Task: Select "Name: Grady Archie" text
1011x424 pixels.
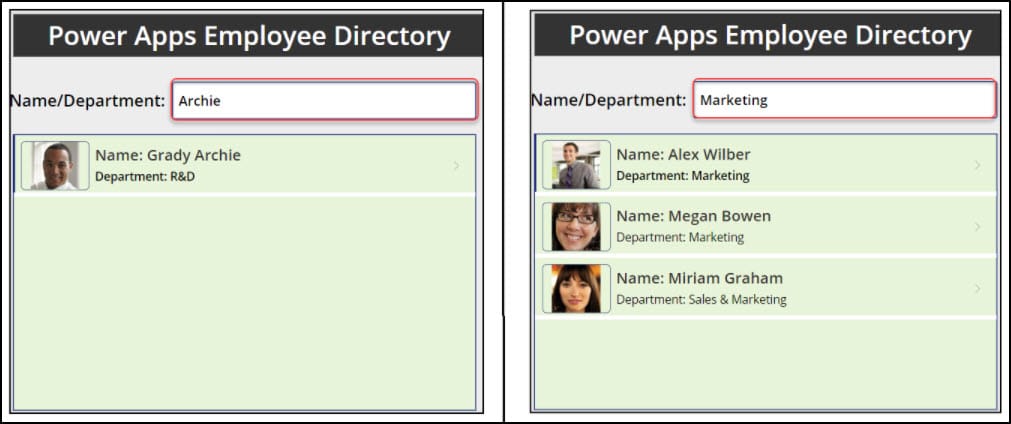Action: (168, 155)
